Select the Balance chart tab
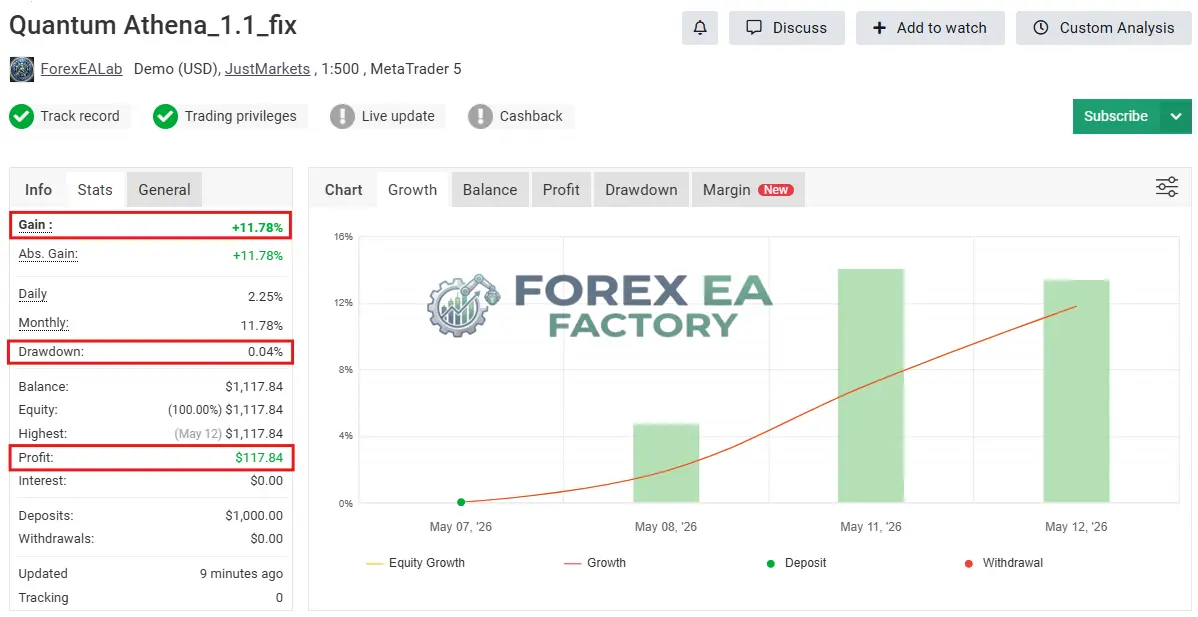The image size is (1198, 617). pos(490,189)
